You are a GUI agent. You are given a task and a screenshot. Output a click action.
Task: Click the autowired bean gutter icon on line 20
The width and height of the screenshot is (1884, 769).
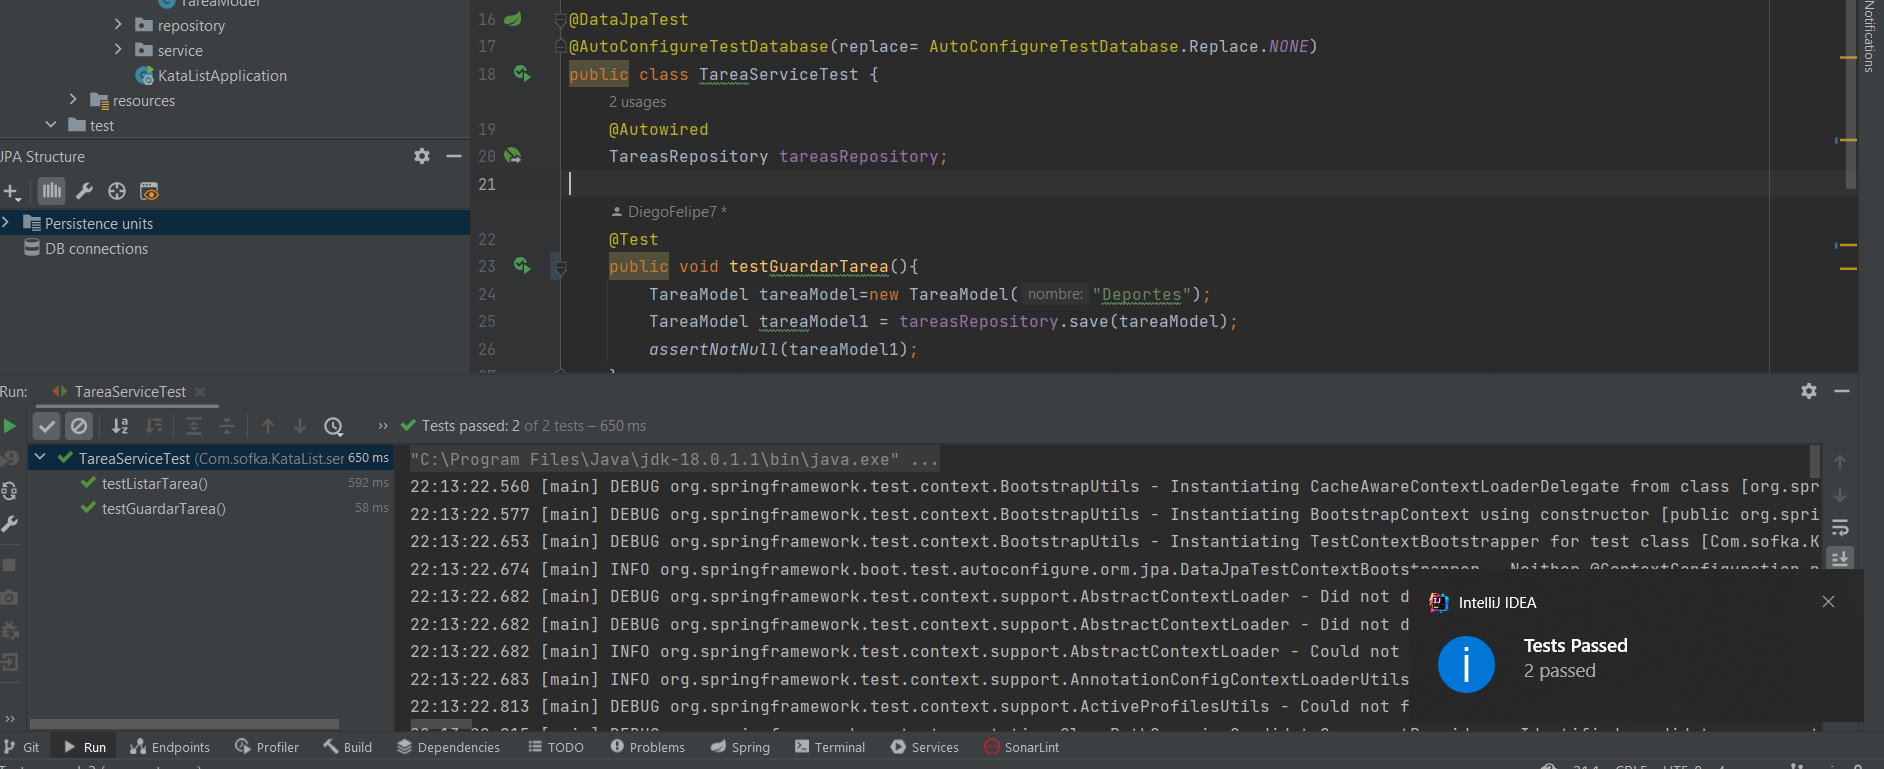coord(513,155)
